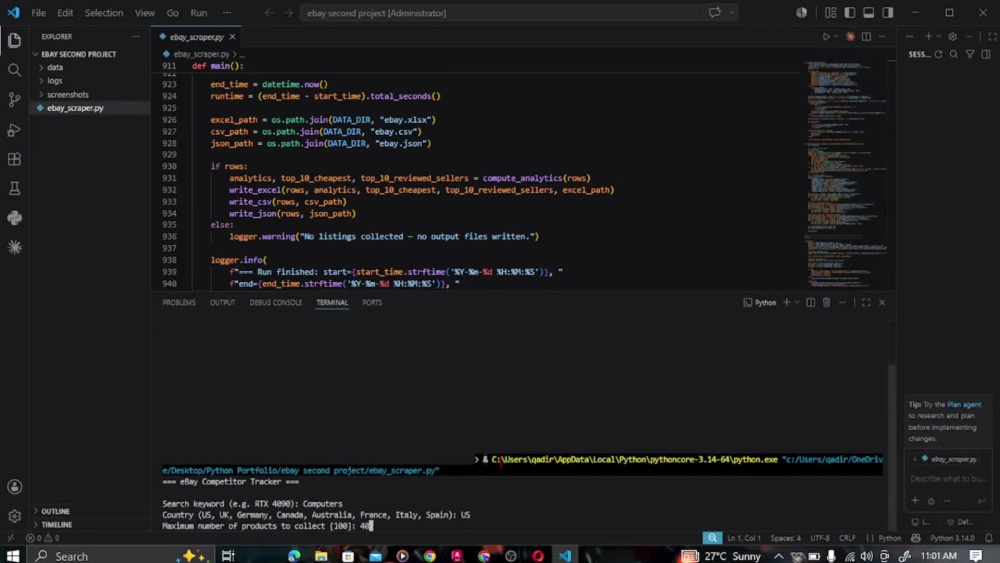Open editor More Actions ellipsis
Viewport: 1000px width, 563px height.
click(x=882, y=37)
